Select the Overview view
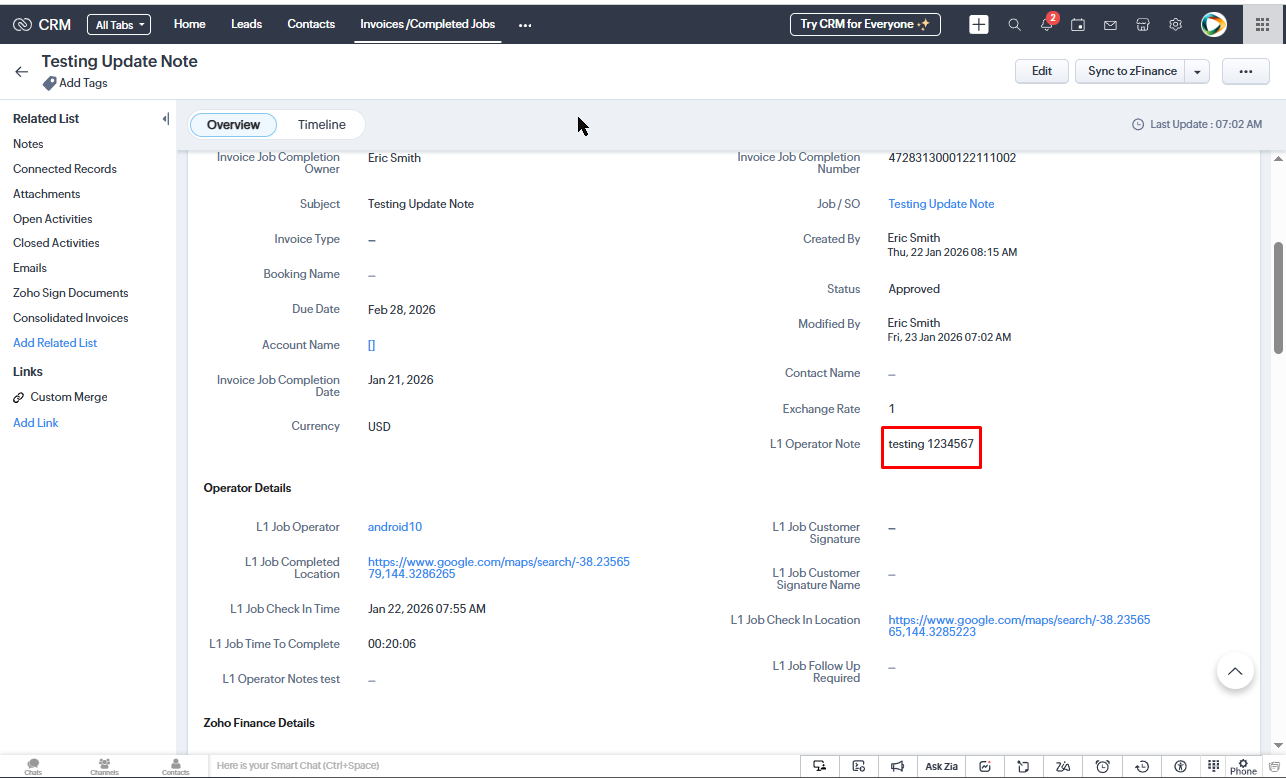The width and height of the screenshot is (1286, 778). point(234,125)
